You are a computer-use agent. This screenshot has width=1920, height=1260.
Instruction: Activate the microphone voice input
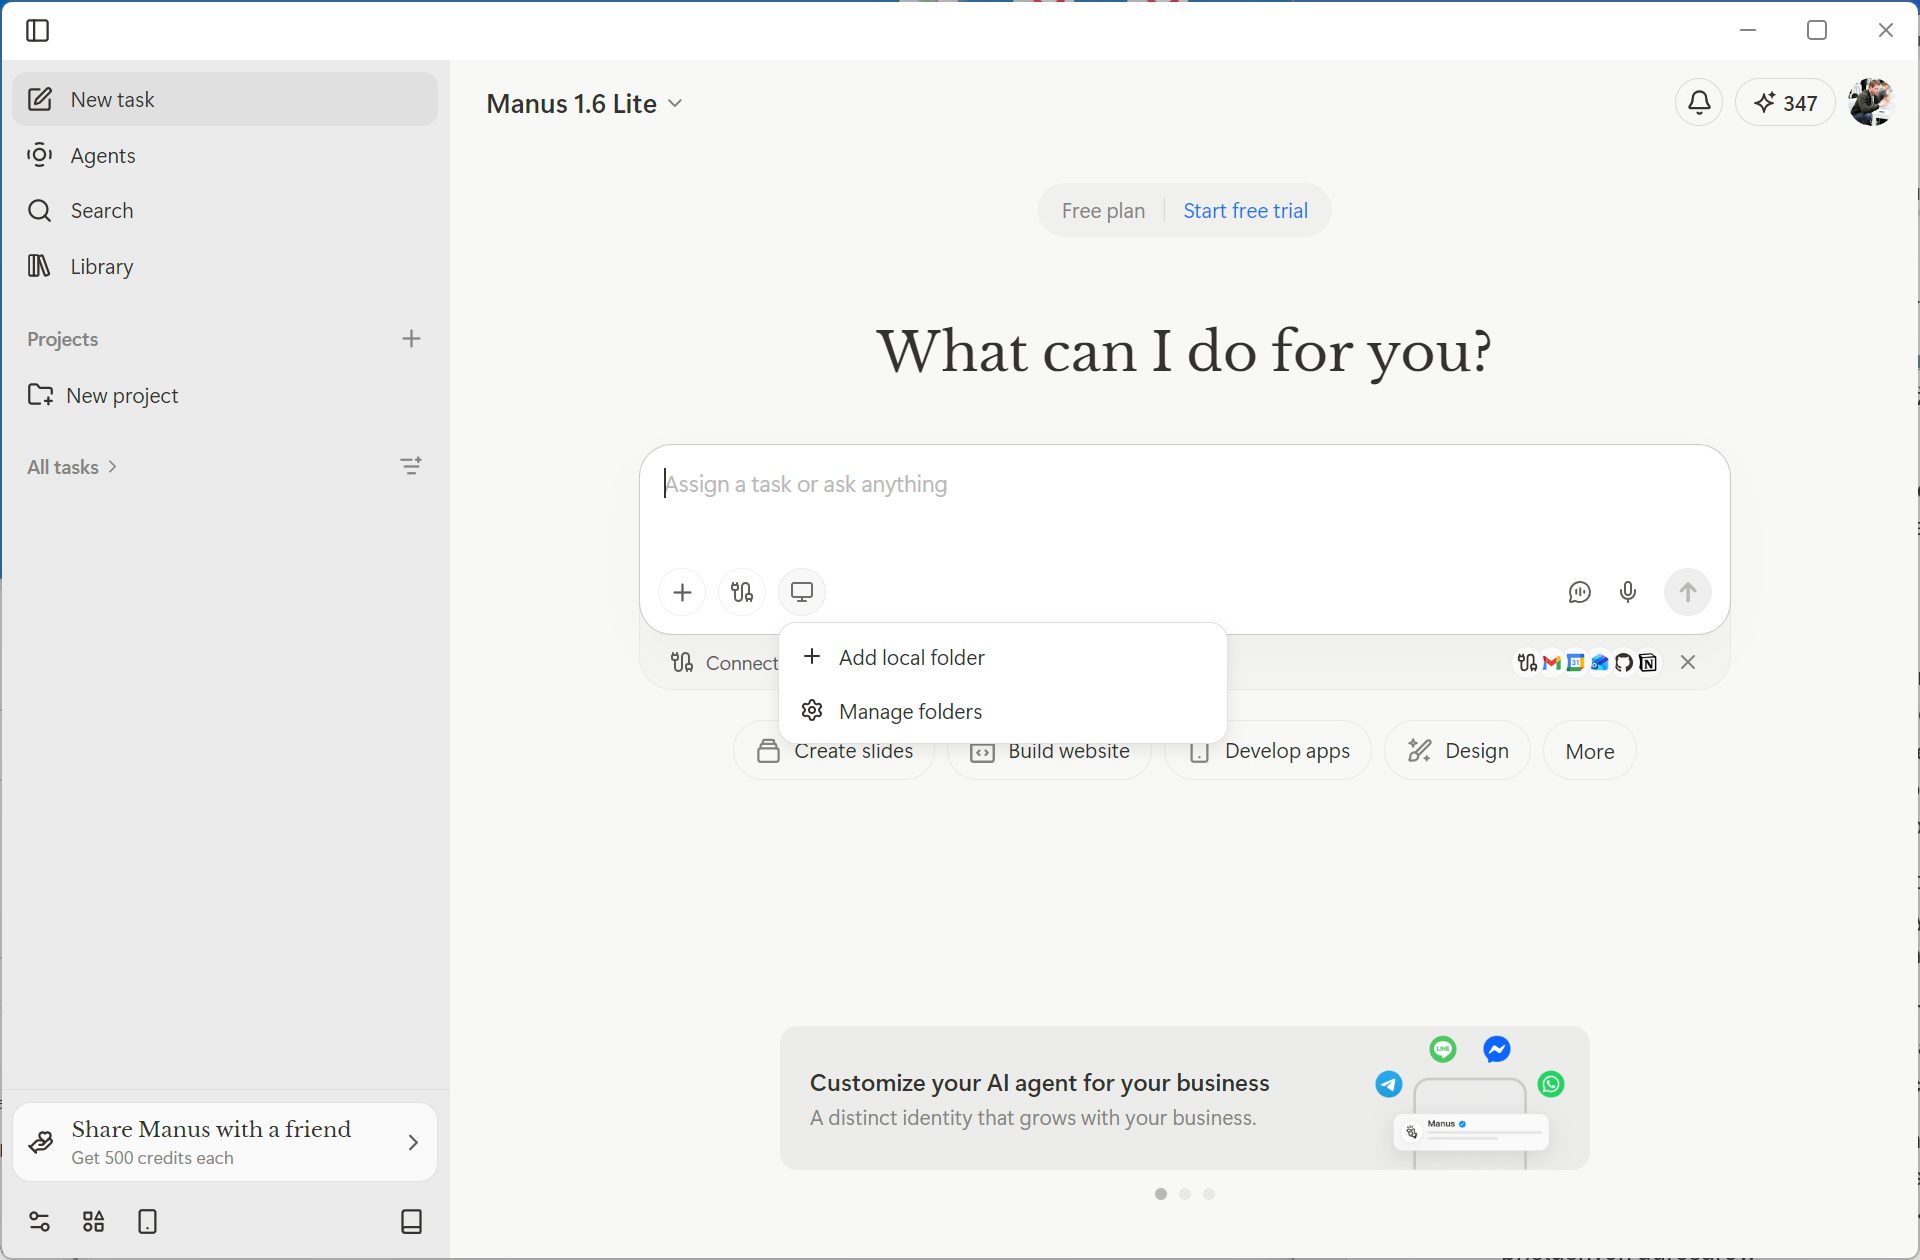tap(1628, 592)
